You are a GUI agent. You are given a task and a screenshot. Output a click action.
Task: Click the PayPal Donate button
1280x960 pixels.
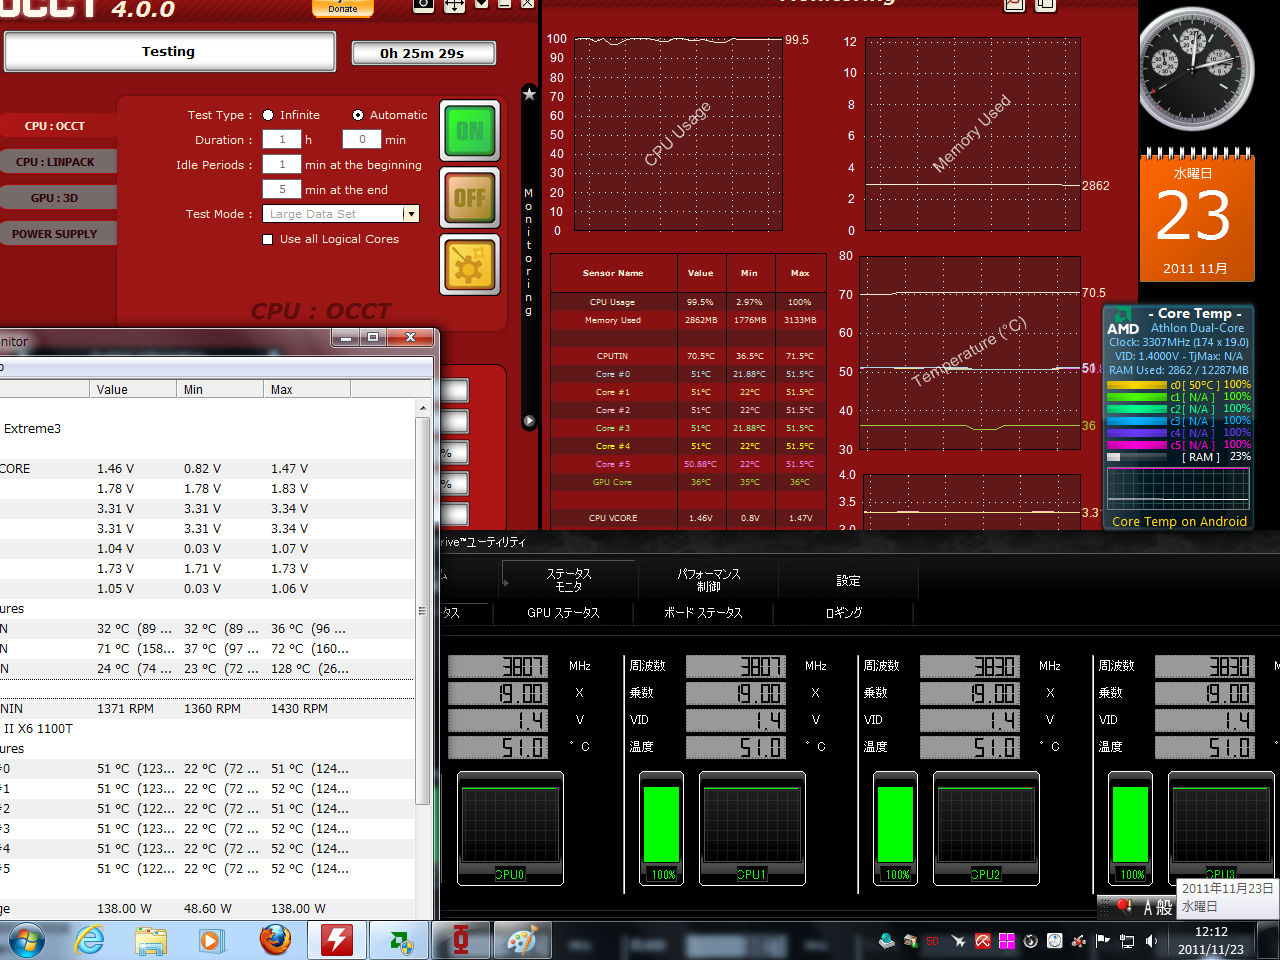pos(343,8)
